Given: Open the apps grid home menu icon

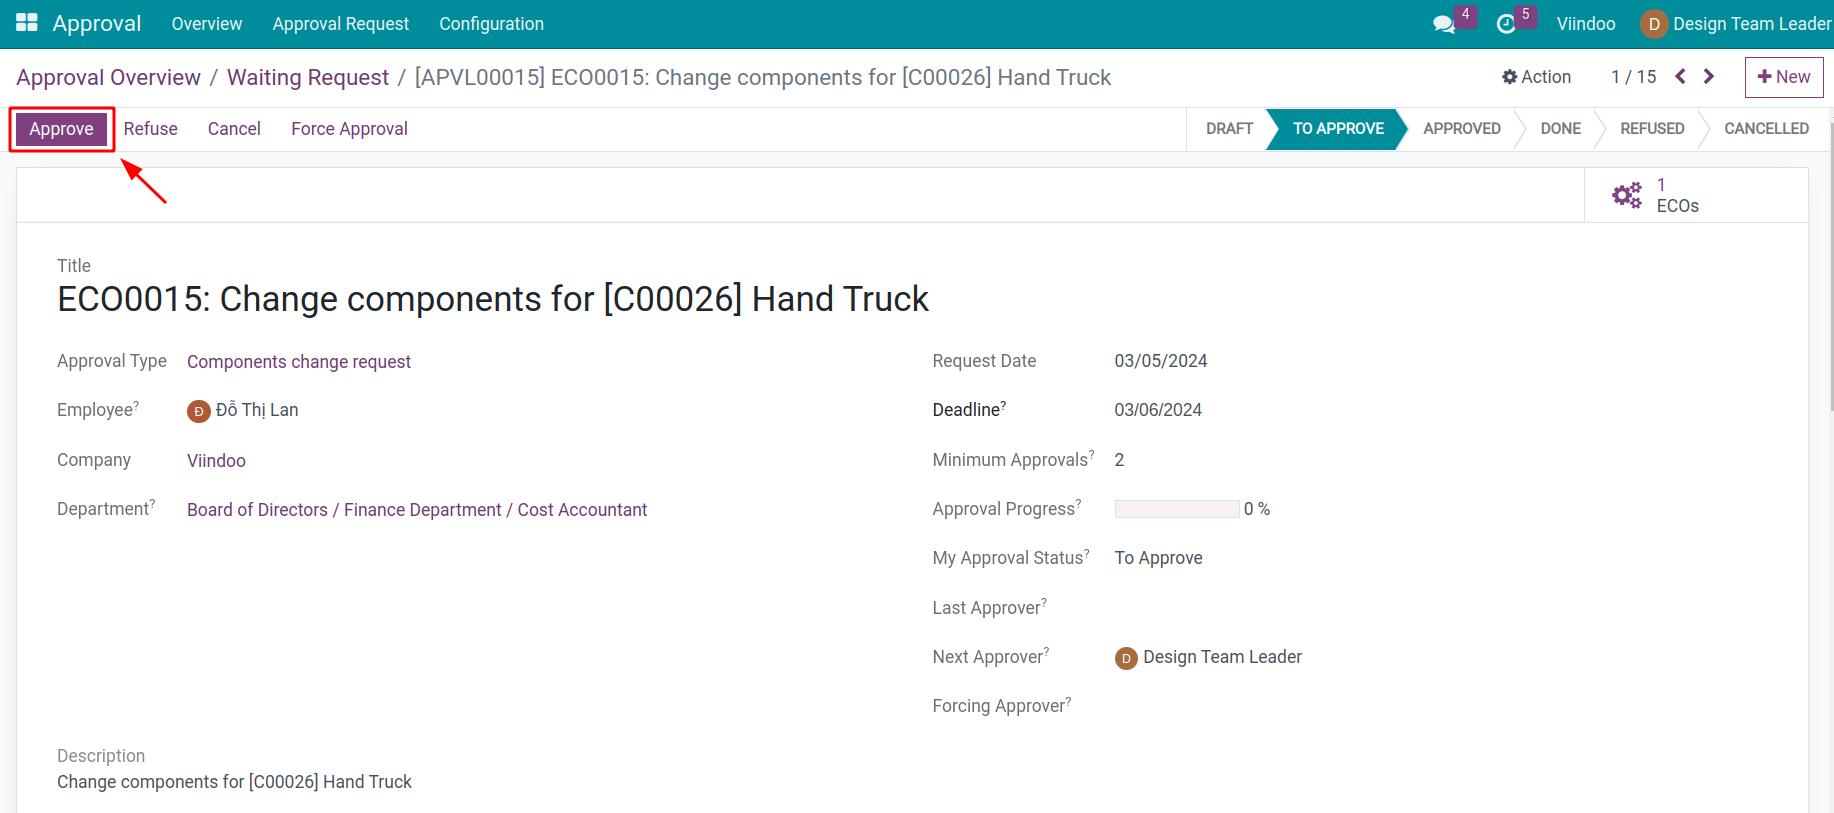Looking at the screenshot, I should tap(27, 23).
